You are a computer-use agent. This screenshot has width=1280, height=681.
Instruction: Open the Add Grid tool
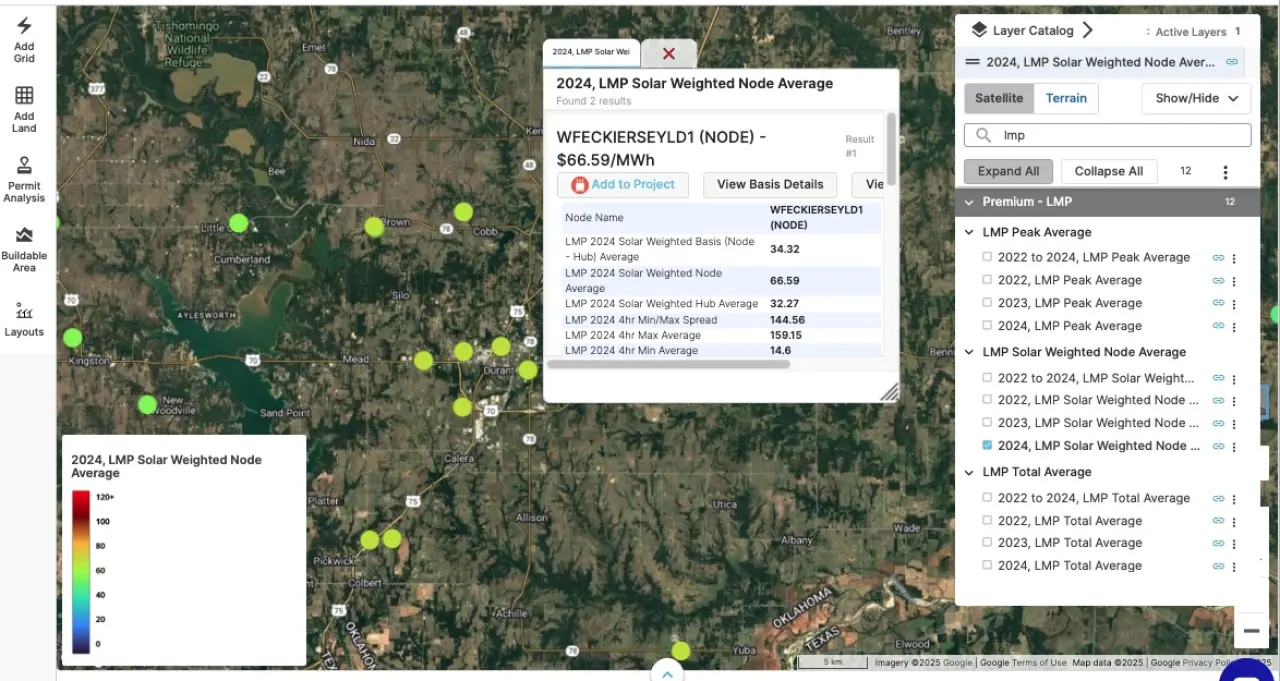pos(24,40)
